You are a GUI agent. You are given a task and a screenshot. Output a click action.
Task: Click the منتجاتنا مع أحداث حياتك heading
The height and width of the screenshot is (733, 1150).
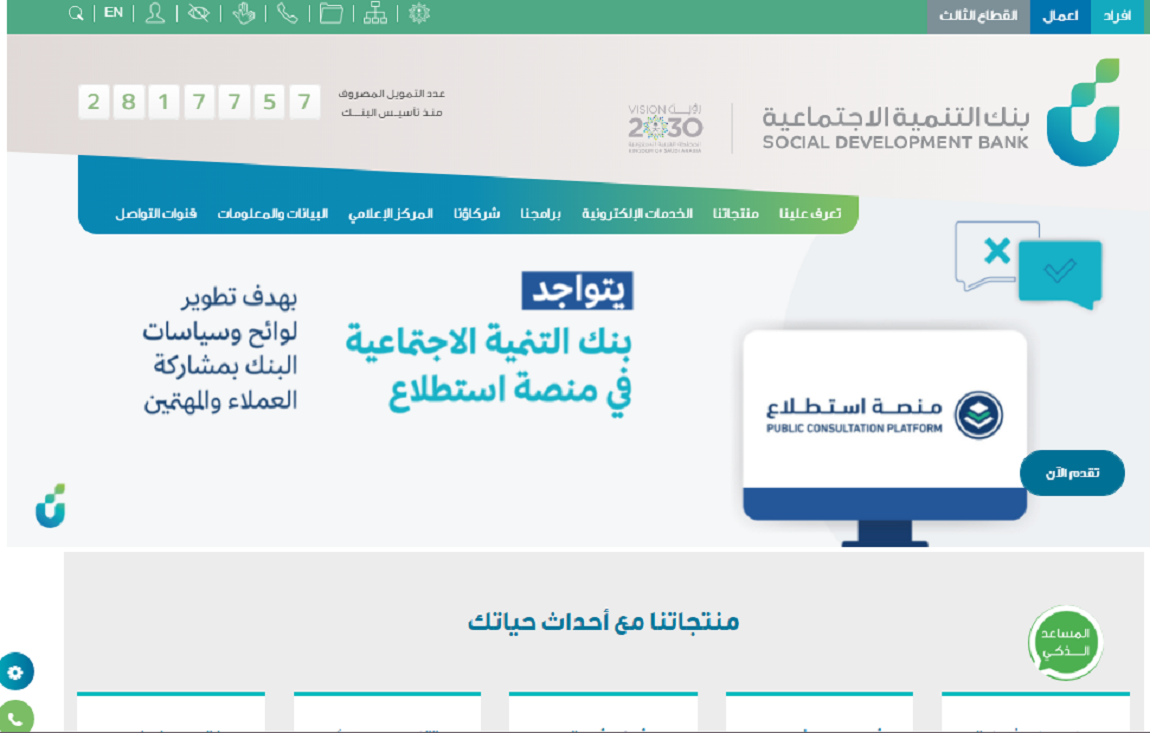[x=603, y=621]
